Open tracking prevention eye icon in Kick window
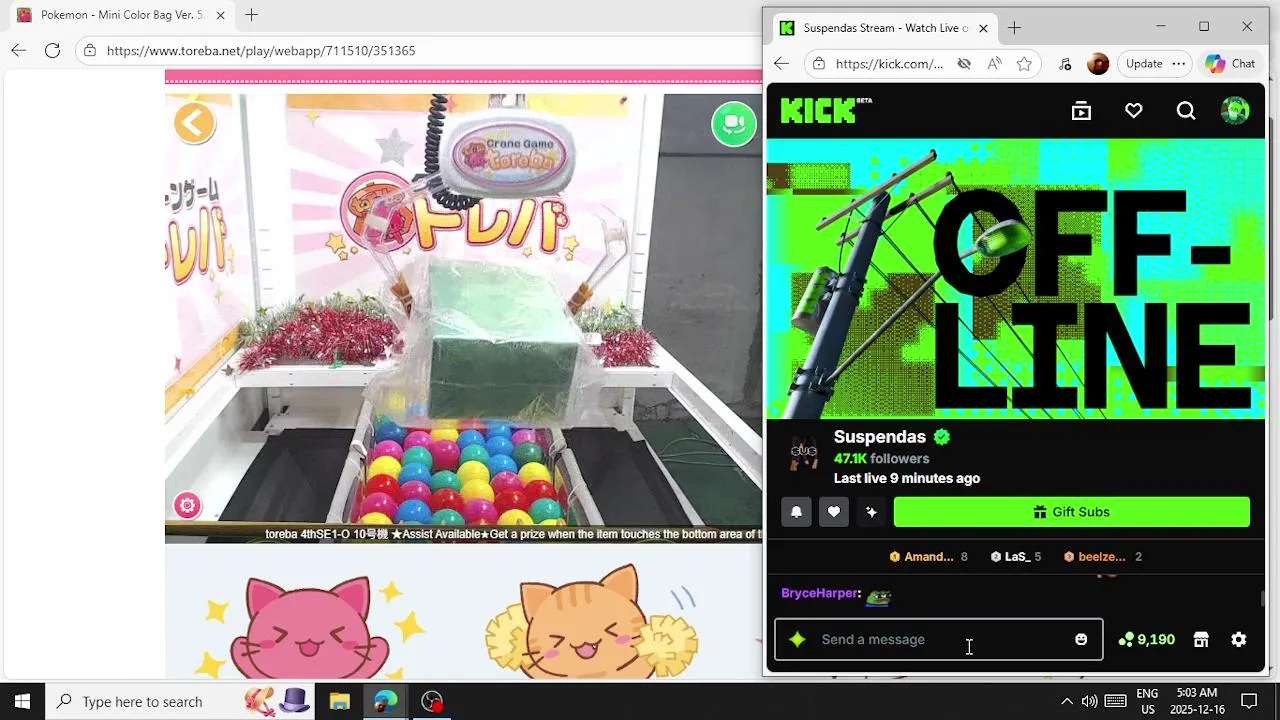Image resolution: width=1280 pixels, height=720 pixels. click(x=964, y=64)
